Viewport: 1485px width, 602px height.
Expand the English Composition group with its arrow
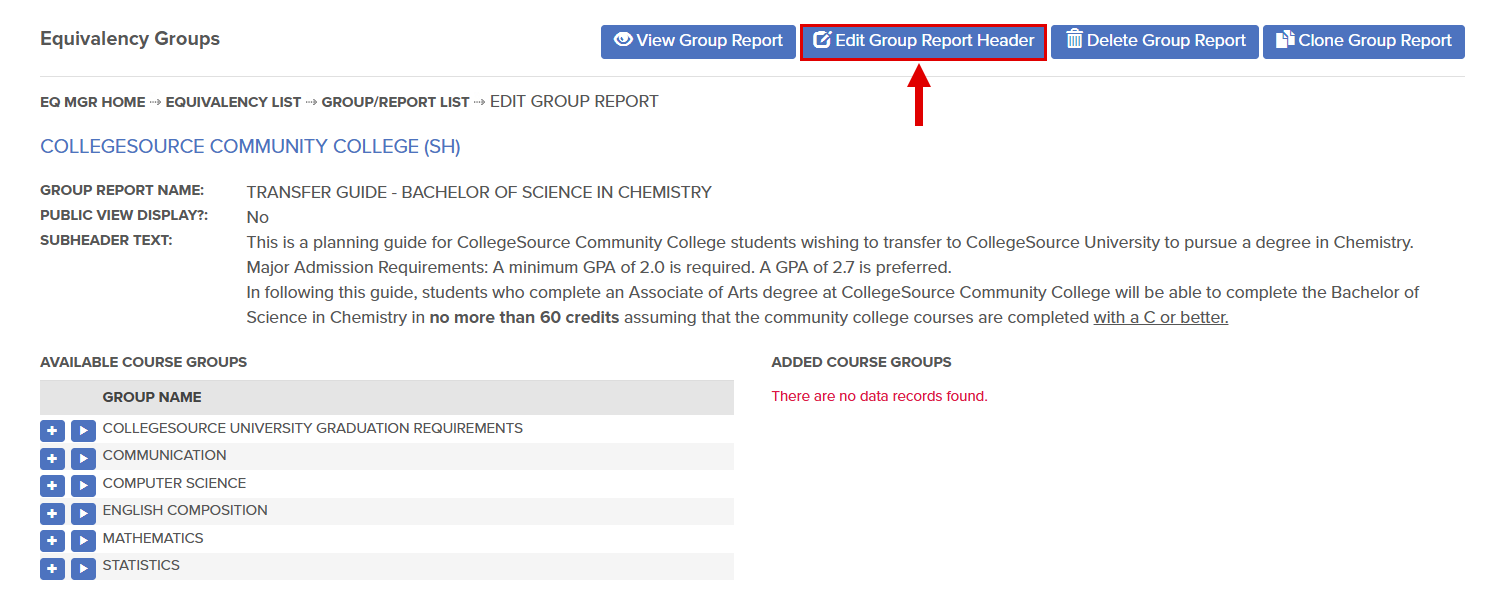83,514
